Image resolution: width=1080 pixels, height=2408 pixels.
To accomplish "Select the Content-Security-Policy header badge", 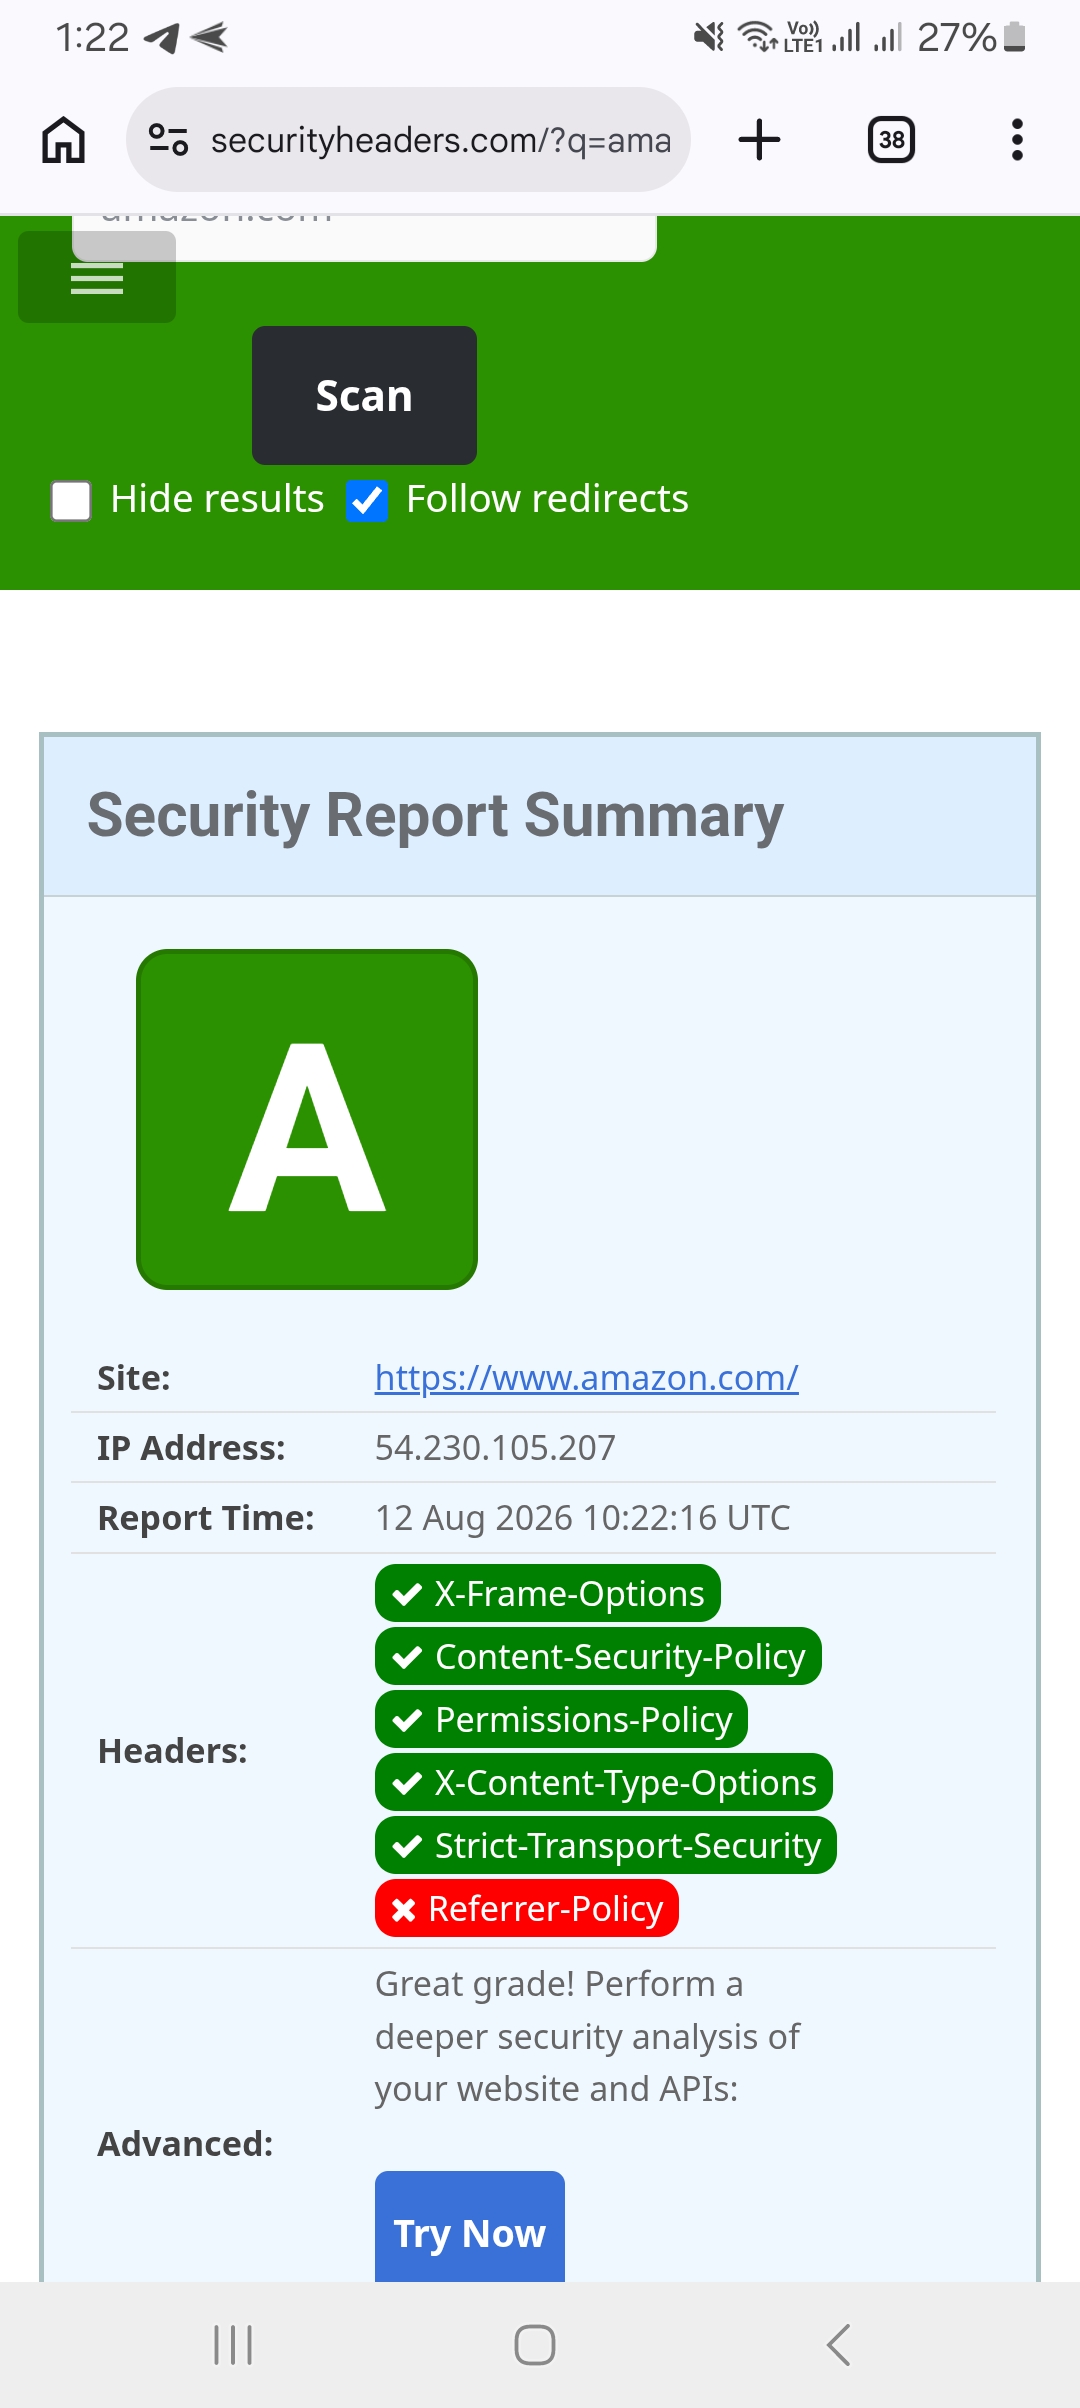I will coord(598,1656).
